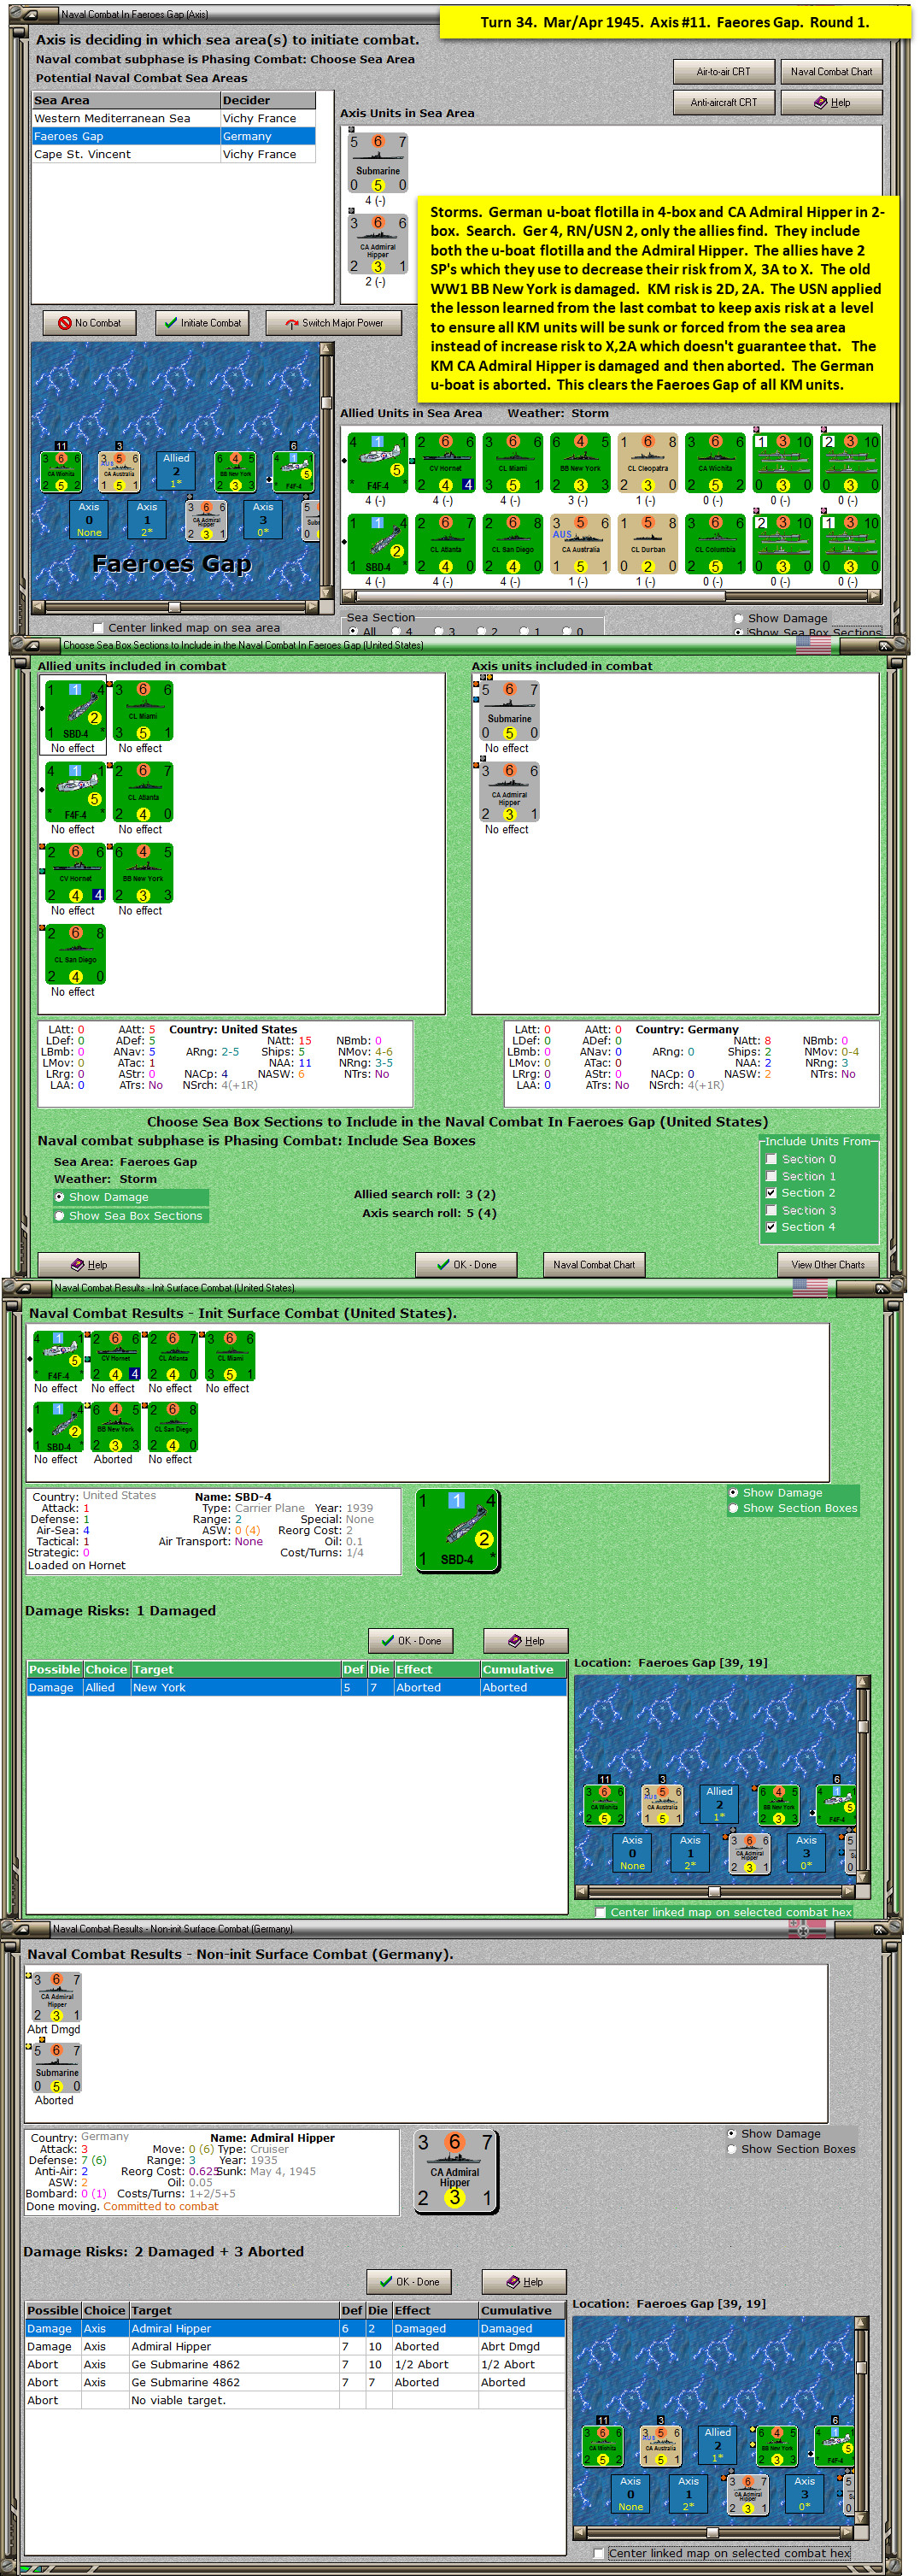Select the CL Durban unit counter
920x2576 pixels.
(x=647, y=544)
